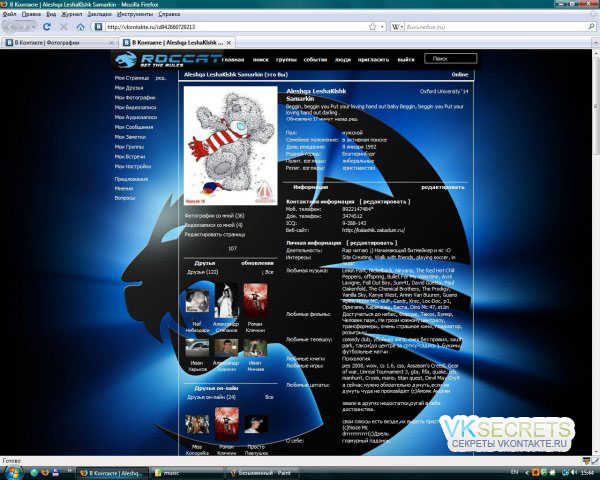Image resolution: width=600 pixels, height=480 pixels.
Task: Open события in the site navigation
Action: point(315,60)
